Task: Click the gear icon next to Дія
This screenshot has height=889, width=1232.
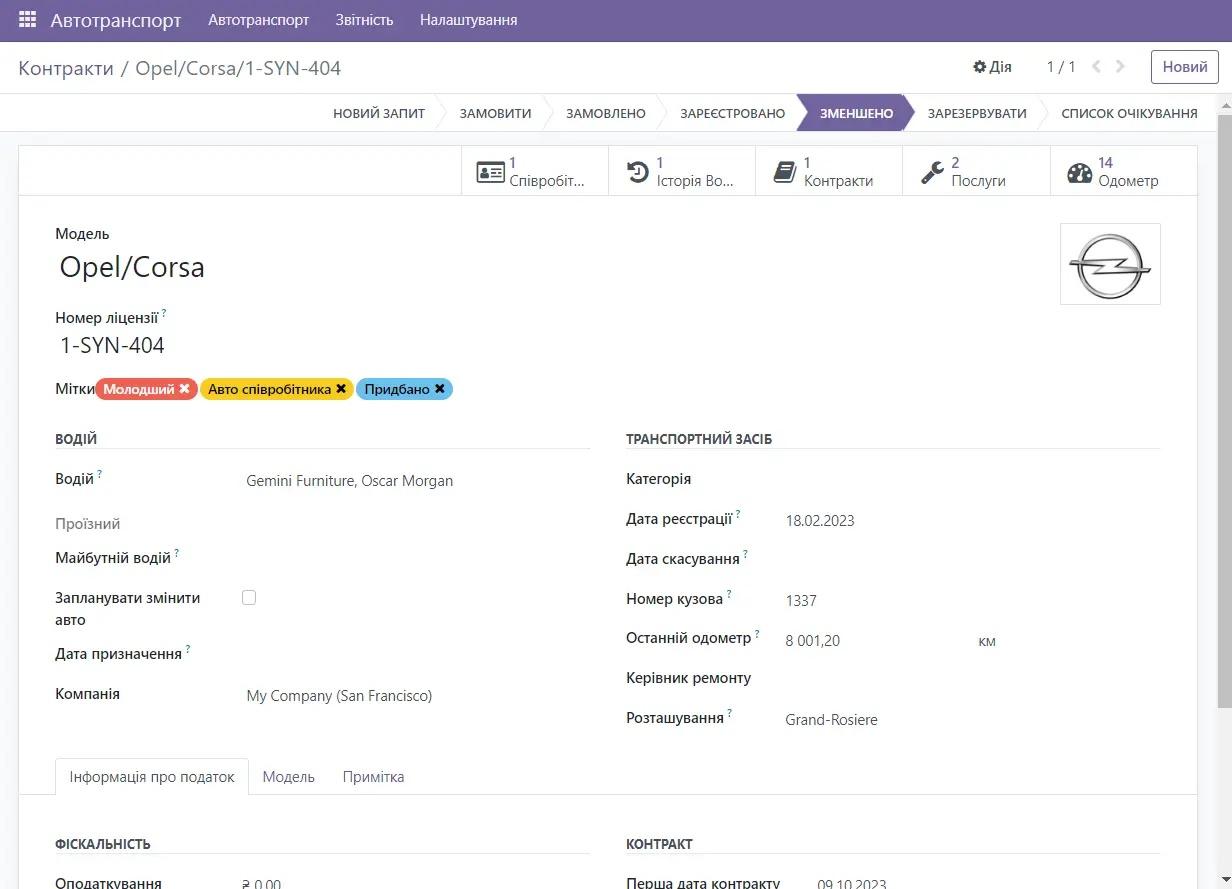Action: tap(979, 67)
